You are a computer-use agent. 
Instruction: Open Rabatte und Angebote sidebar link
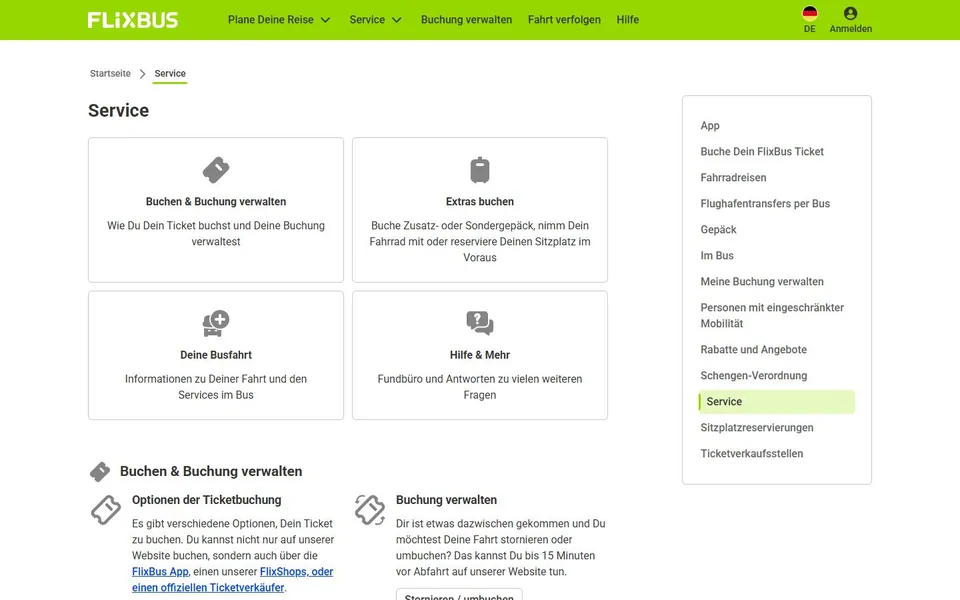(753, 350)
